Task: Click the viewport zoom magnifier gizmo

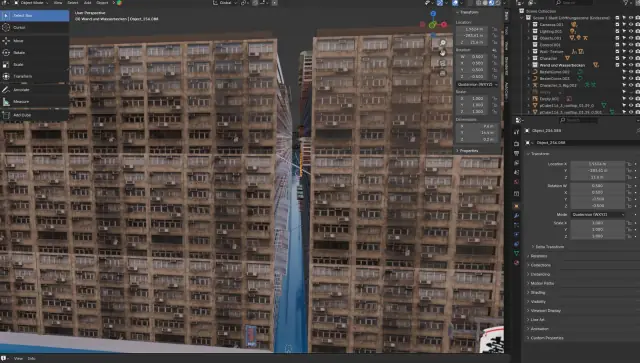Action: (x=443, y=42)
